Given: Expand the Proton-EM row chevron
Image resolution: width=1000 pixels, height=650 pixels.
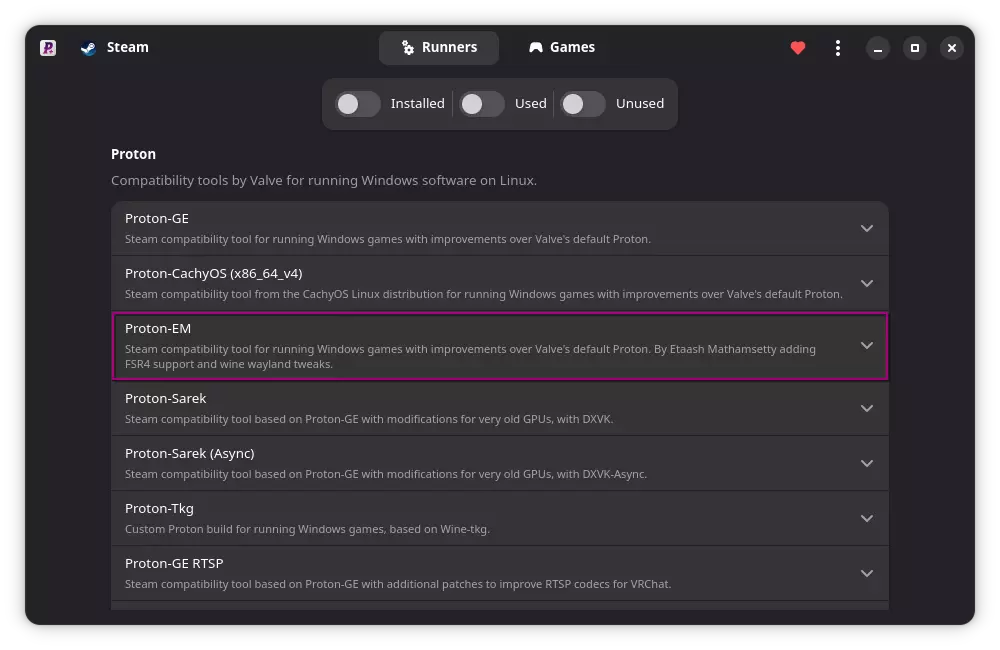Looking at the screenshot, I should [x=867, y=345].
